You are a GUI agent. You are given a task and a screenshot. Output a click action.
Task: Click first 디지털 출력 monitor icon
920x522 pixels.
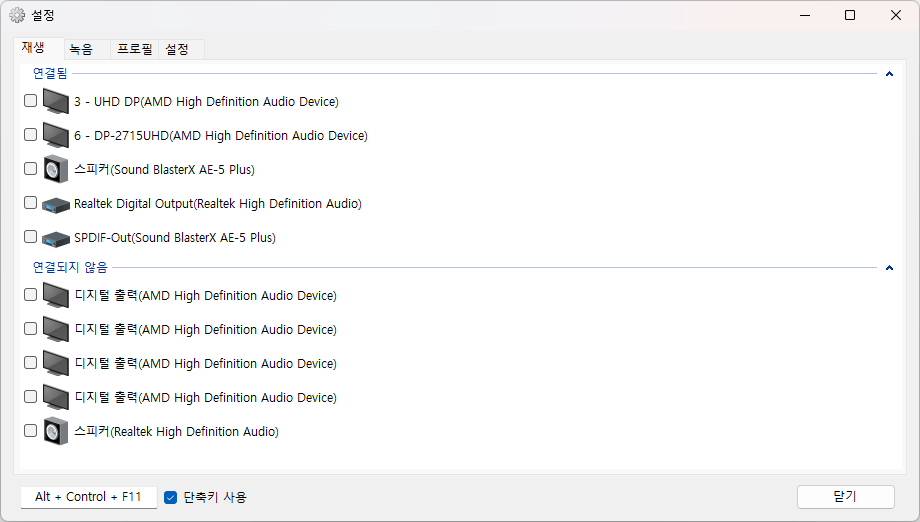[56, 295]
